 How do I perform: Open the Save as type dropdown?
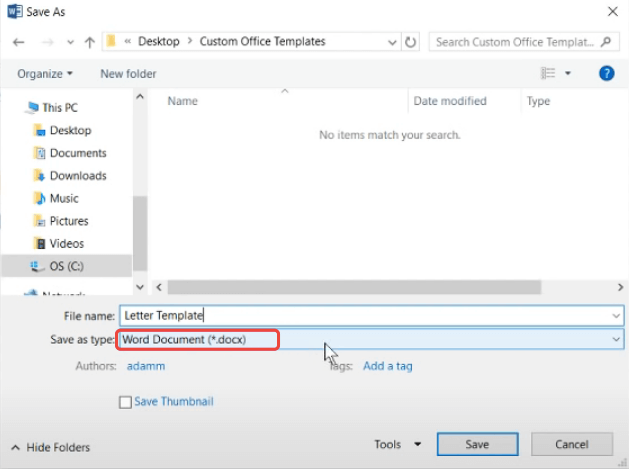tap(370, 340)
